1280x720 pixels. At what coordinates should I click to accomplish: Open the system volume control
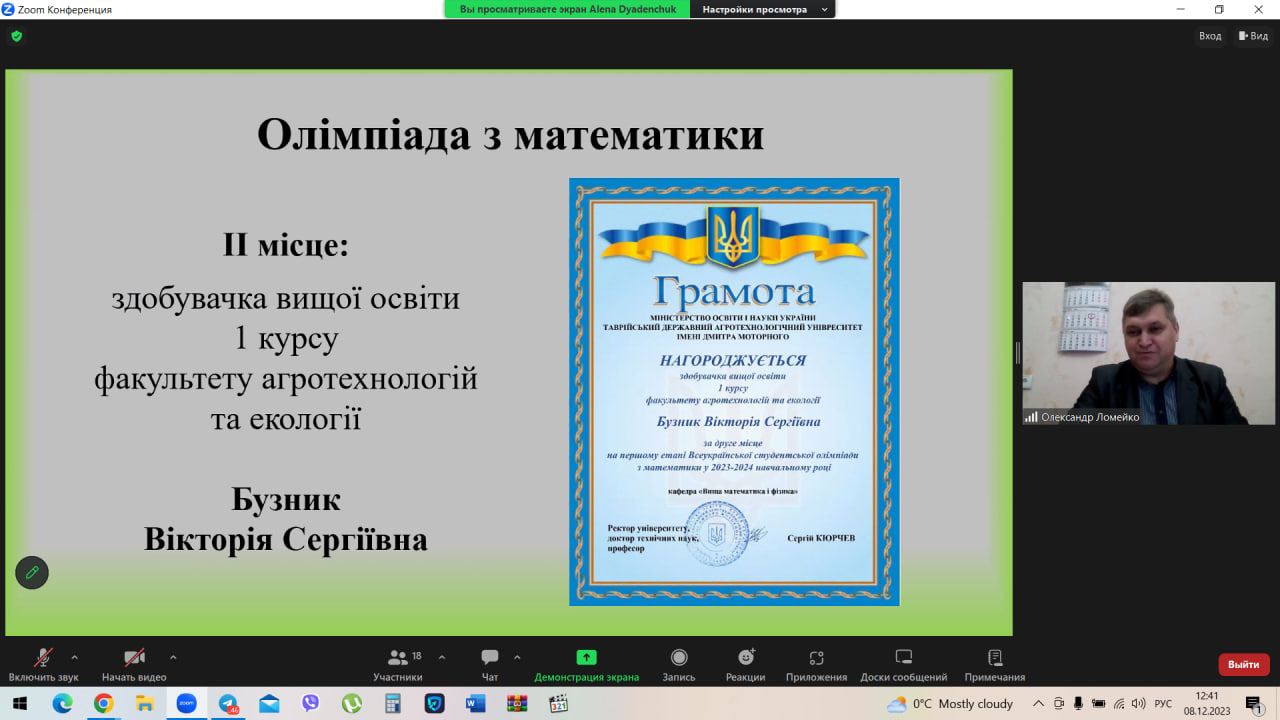click(1138, 704)
